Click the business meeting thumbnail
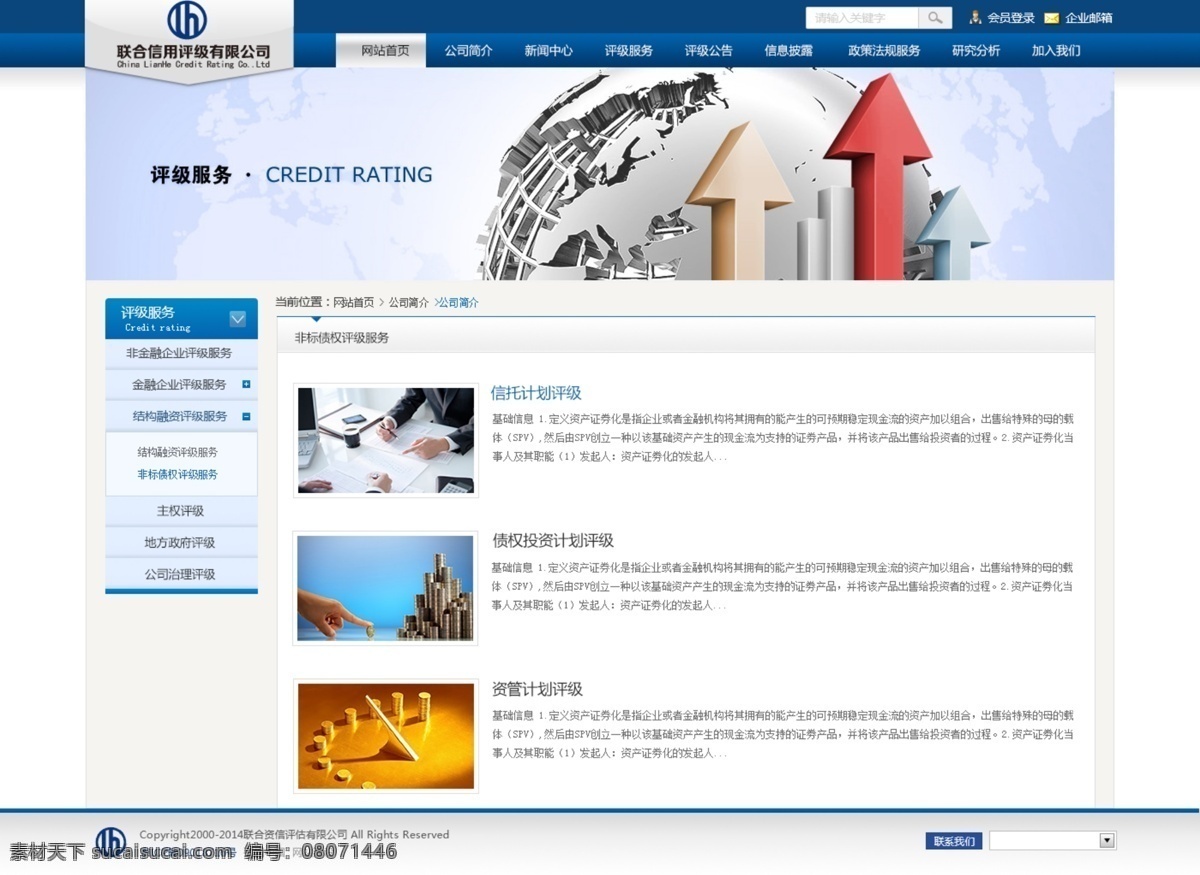 coord(386,441)
